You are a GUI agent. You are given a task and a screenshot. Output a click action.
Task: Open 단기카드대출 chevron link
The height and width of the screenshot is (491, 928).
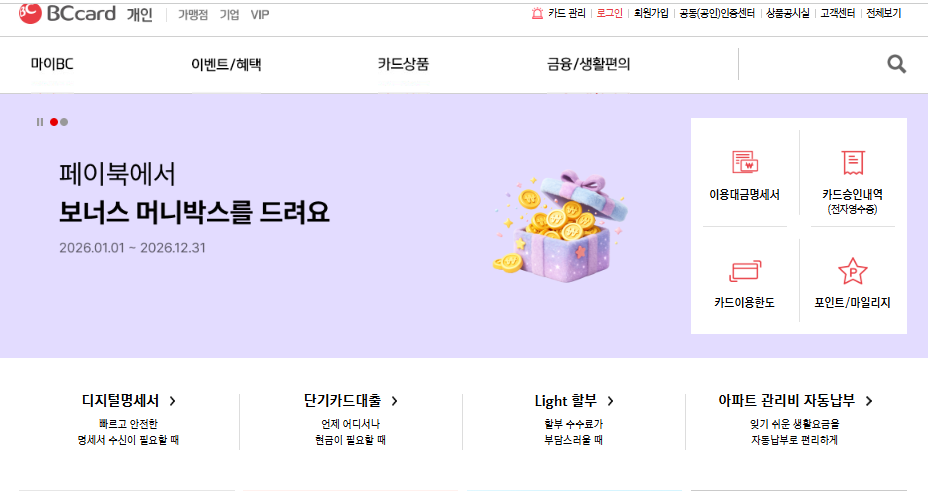394,401
